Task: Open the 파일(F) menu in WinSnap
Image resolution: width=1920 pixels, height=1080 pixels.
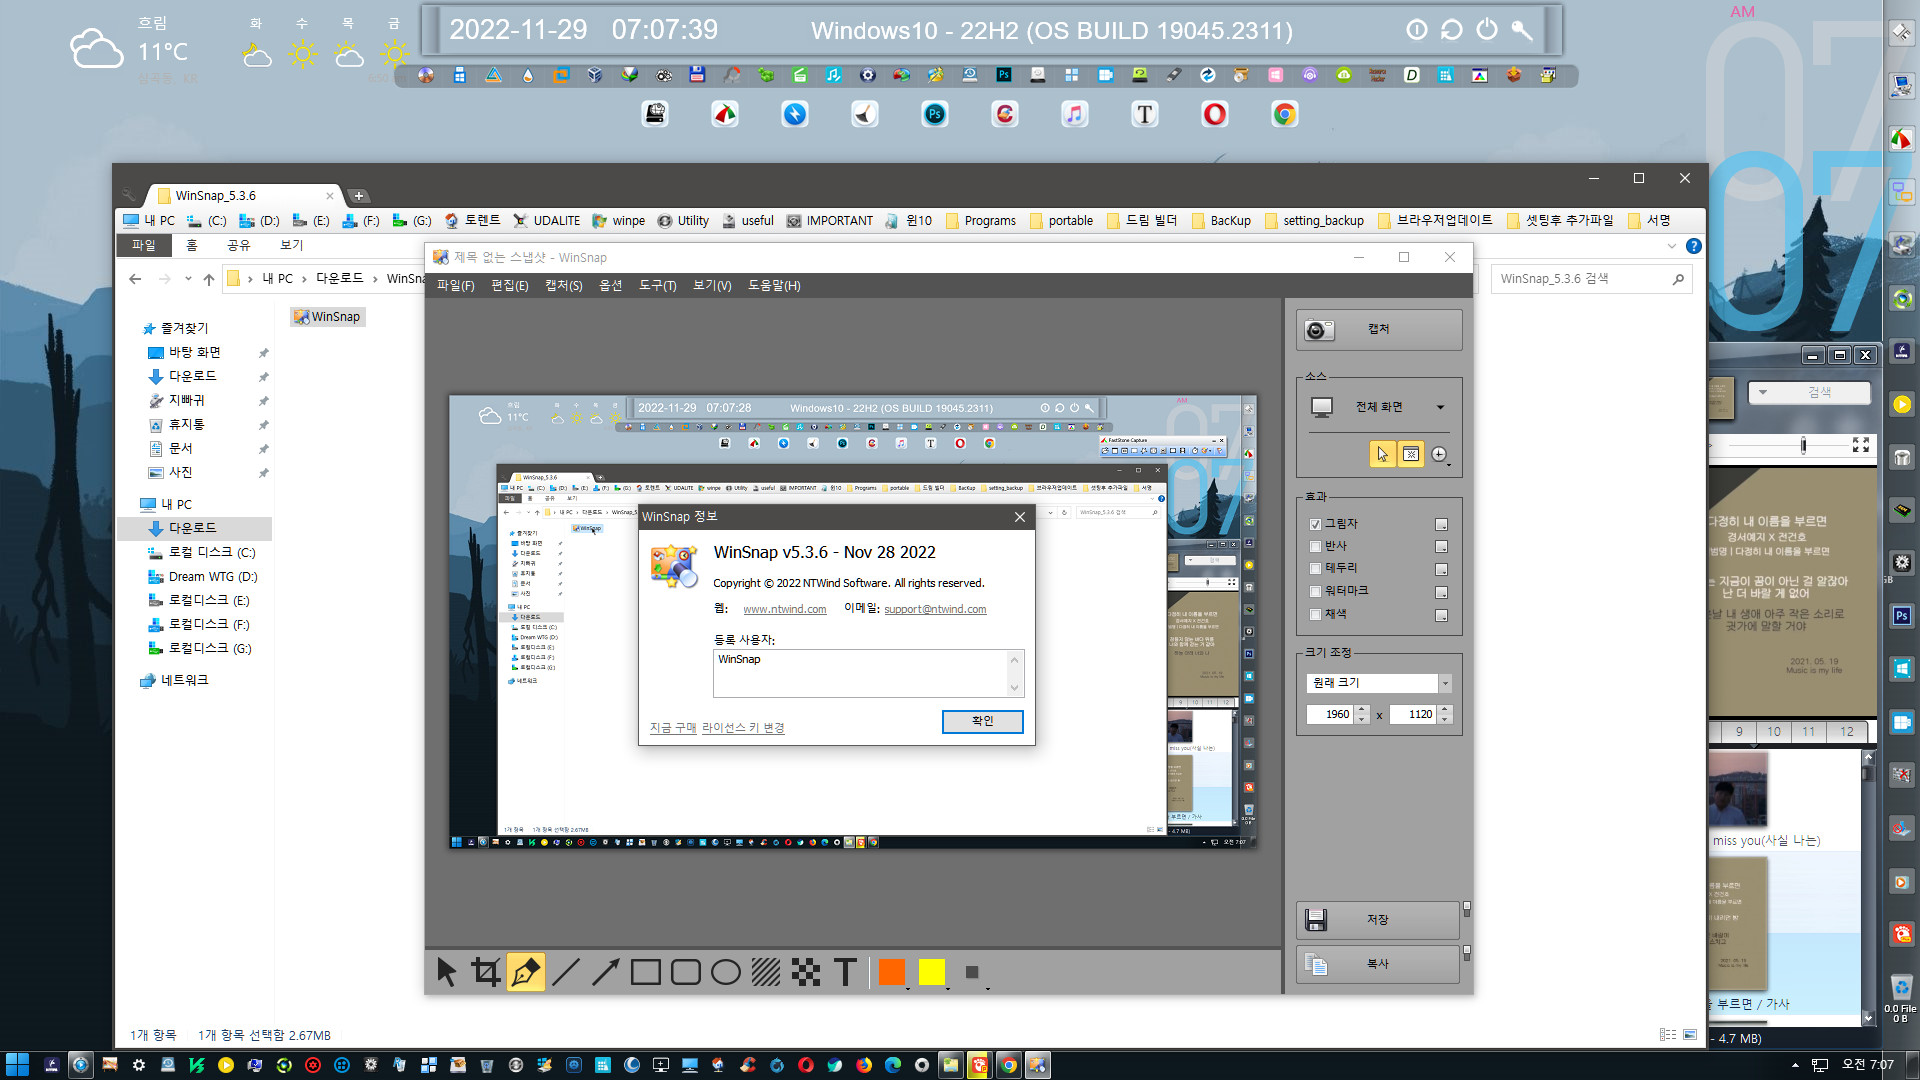Action: [455, 286]
